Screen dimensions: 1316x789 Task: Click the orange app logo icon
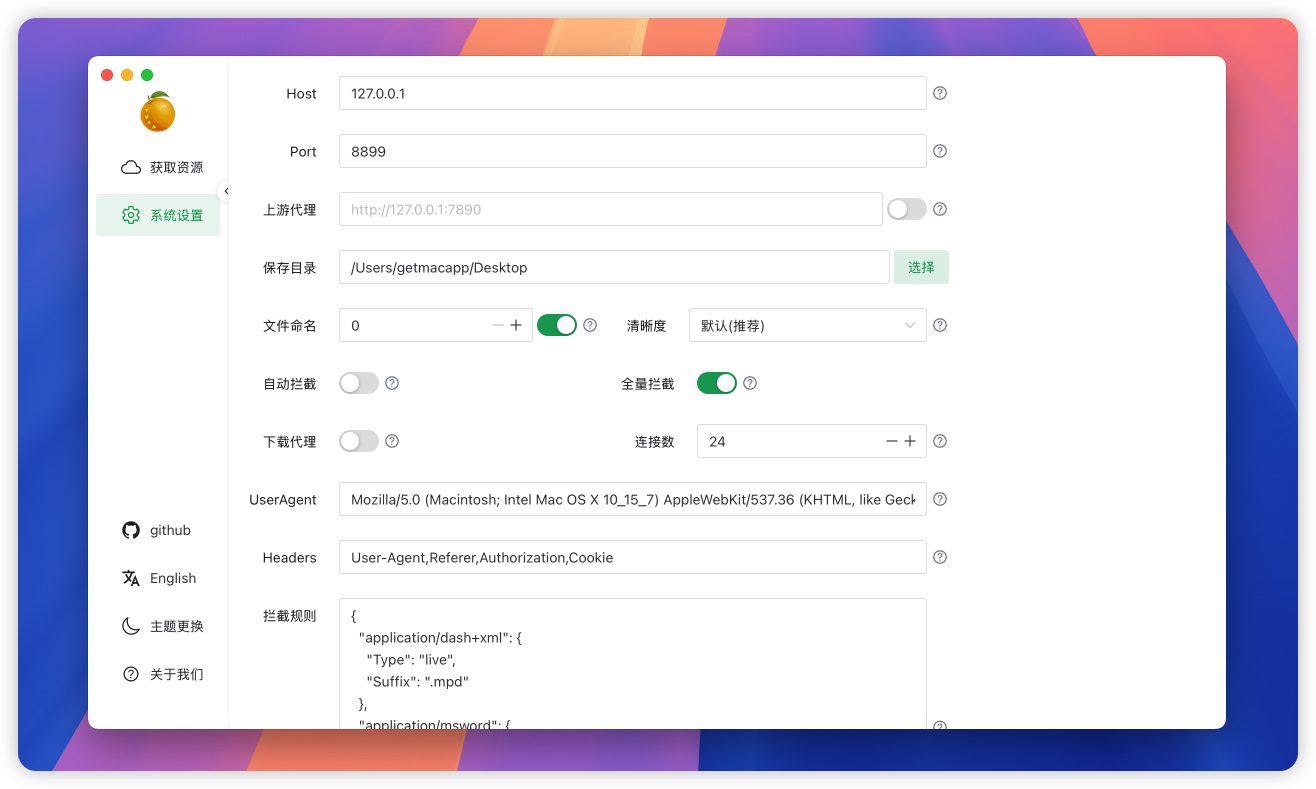(x=157, y=112)
